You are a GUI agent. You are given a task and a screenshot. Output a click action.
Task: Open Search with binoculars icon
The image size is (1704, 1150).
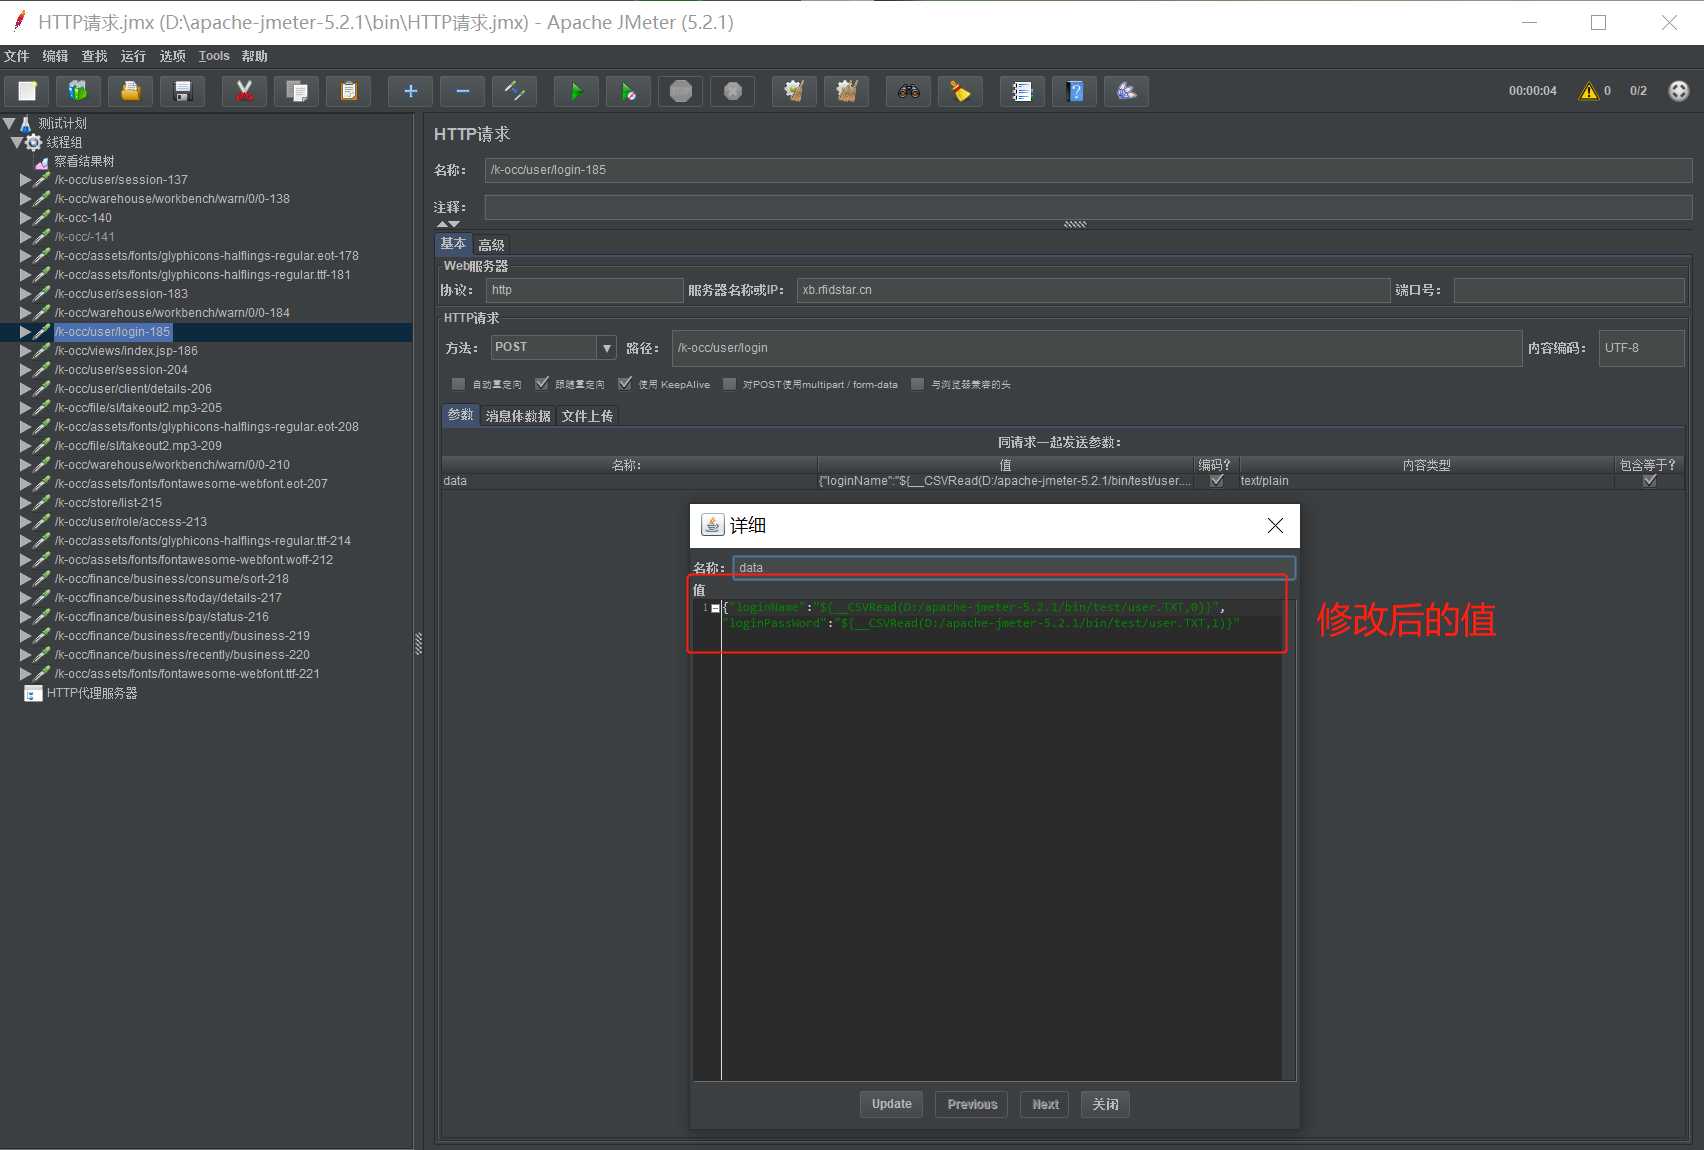click(908, 91)
